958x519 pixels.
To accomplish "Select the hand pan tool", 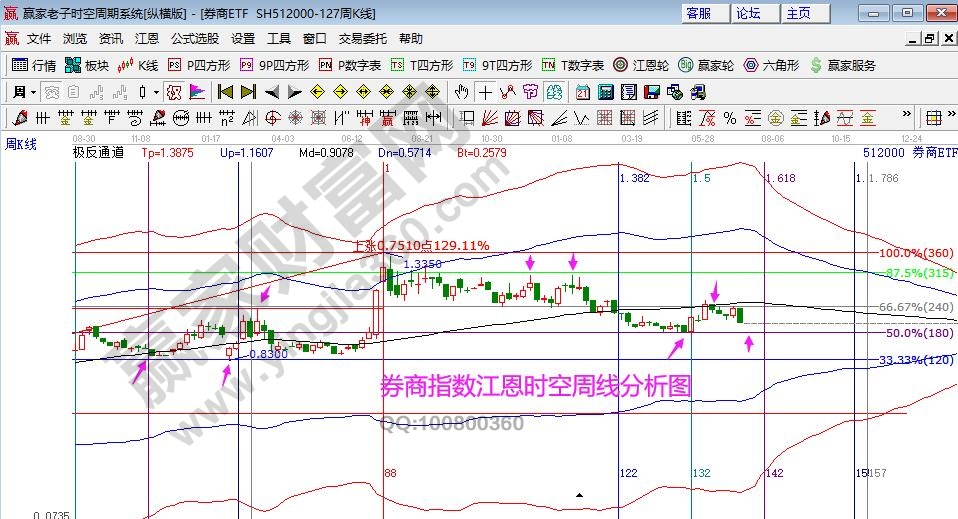I will (461, 92).
